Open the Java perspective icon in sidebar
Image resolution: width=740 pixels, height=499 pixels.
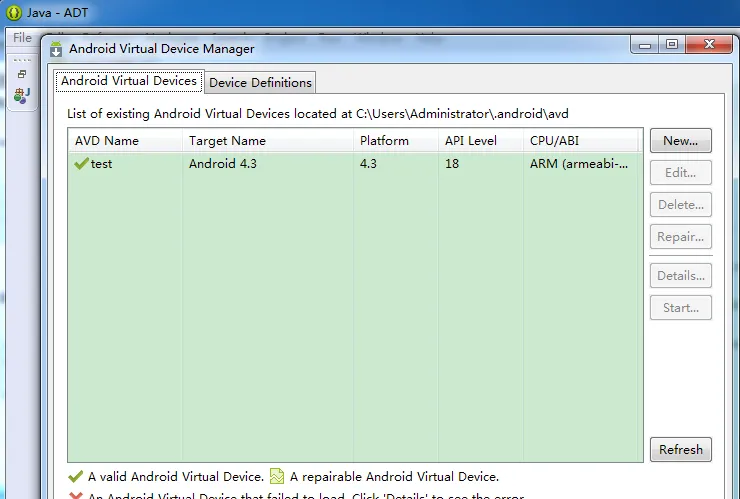21,96
